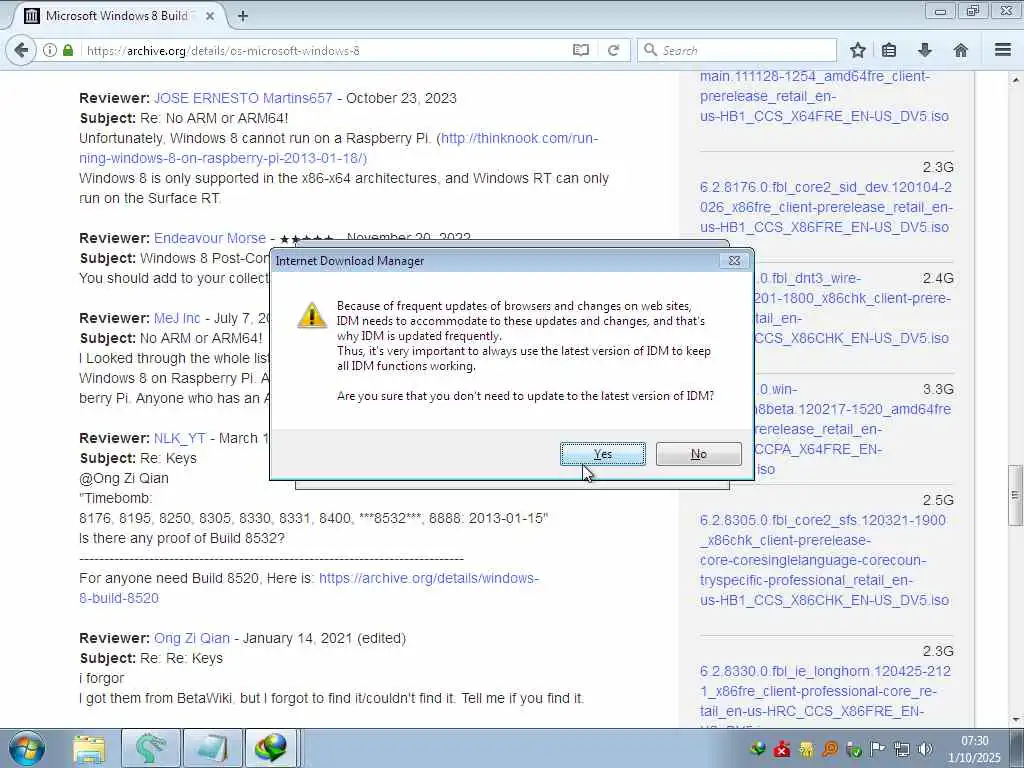Screen dimensions: 1024x768
Task: Open Action Center flag tray icon
Action: click(x=878, y=749)
